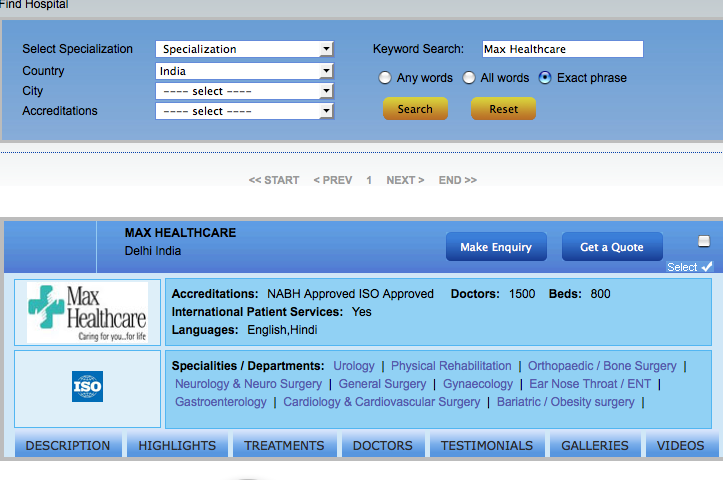
Task: Focus the Keyword Search input field
Action: [x=563, y=49]
